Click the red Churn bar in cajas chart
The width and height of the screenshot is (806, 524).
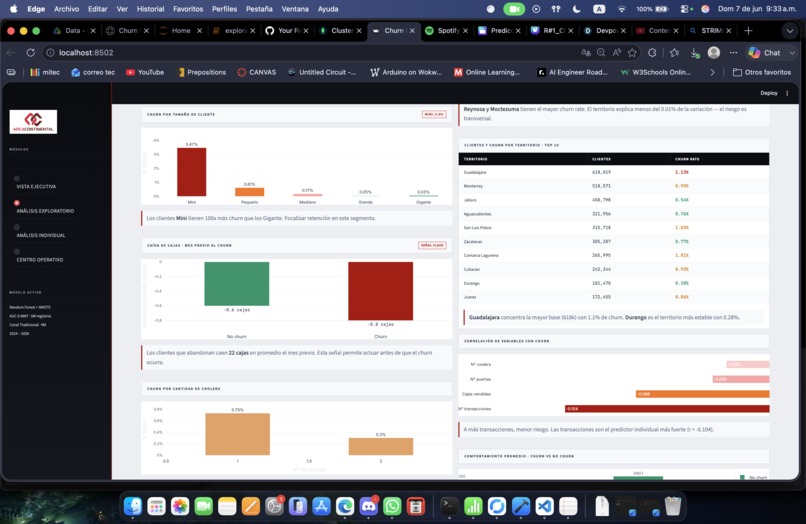(x=380, y=291)
